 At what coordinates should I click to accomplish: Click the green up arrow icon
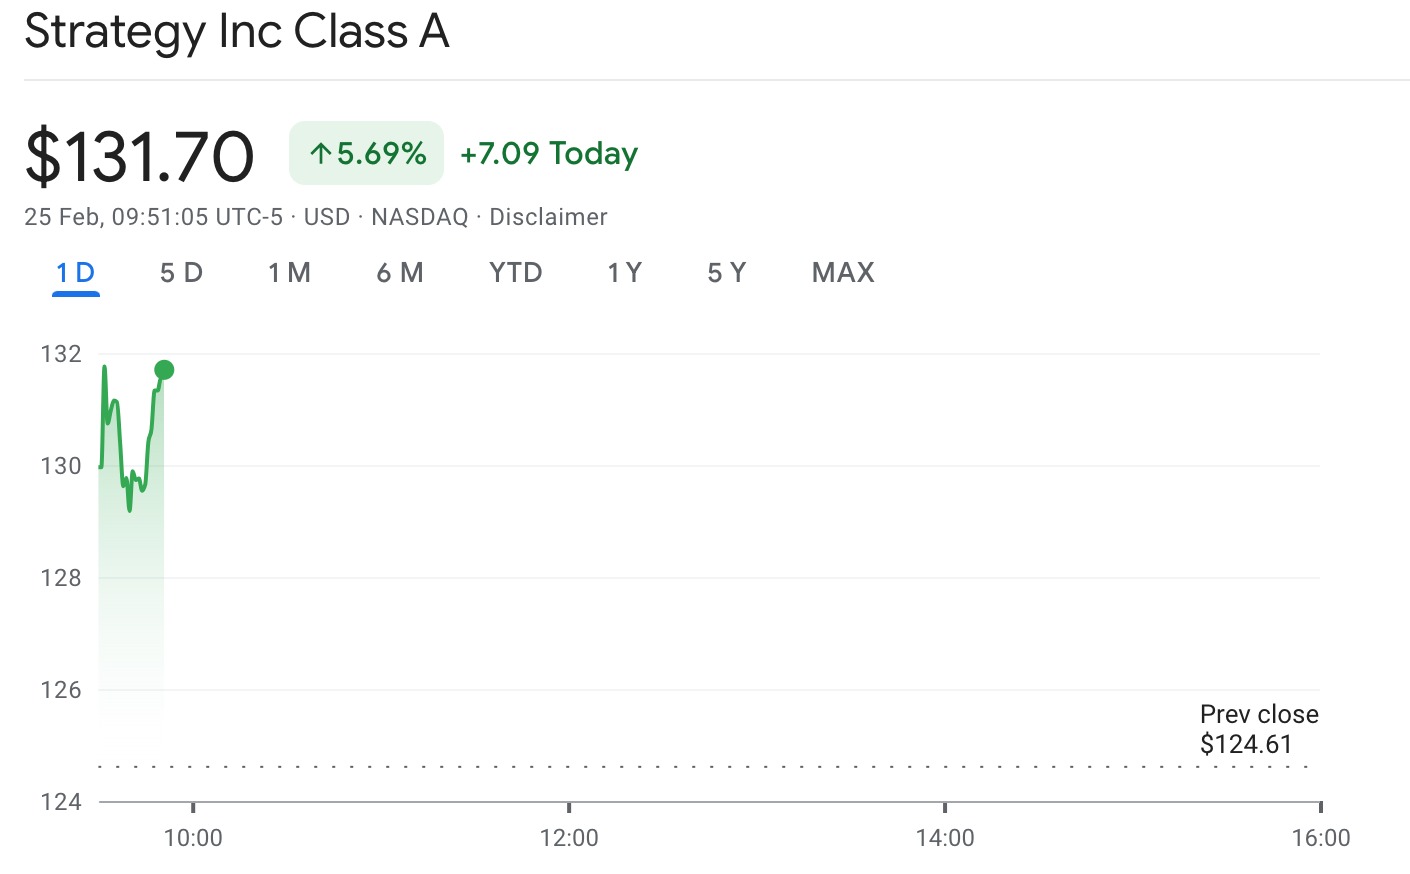click(x=320, y=154)
